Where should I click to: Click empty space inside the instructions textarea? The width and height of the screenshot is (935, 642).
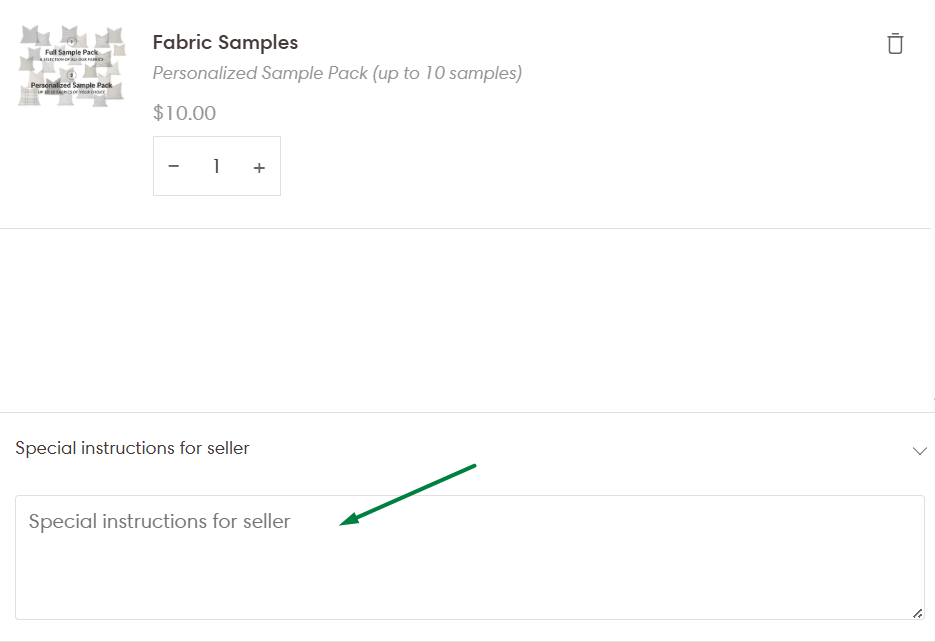click(x=600, y=575)
